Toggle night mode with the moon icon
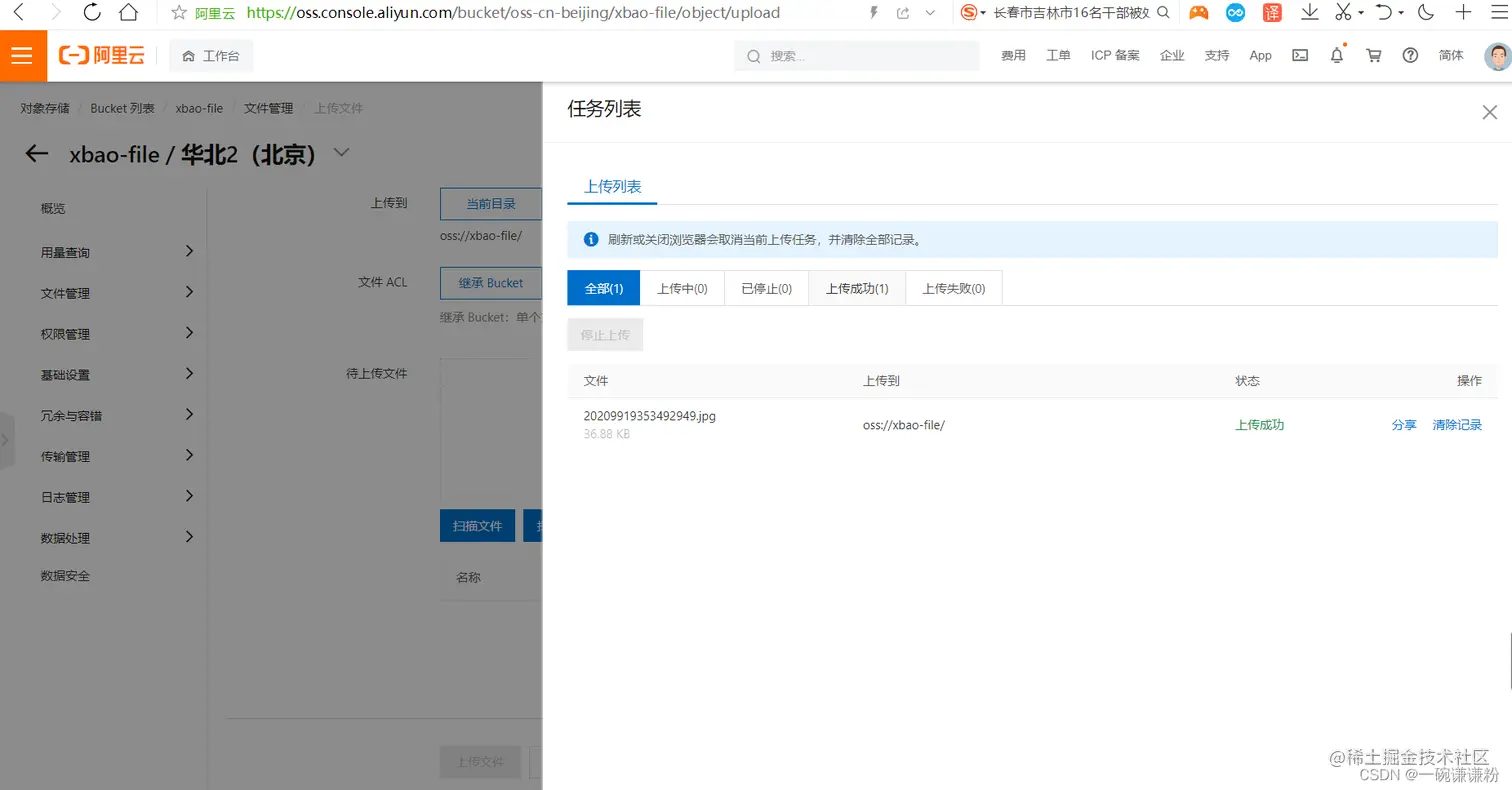The width and height of the screenshot is (1512, 790). (x=1427, y=13)
